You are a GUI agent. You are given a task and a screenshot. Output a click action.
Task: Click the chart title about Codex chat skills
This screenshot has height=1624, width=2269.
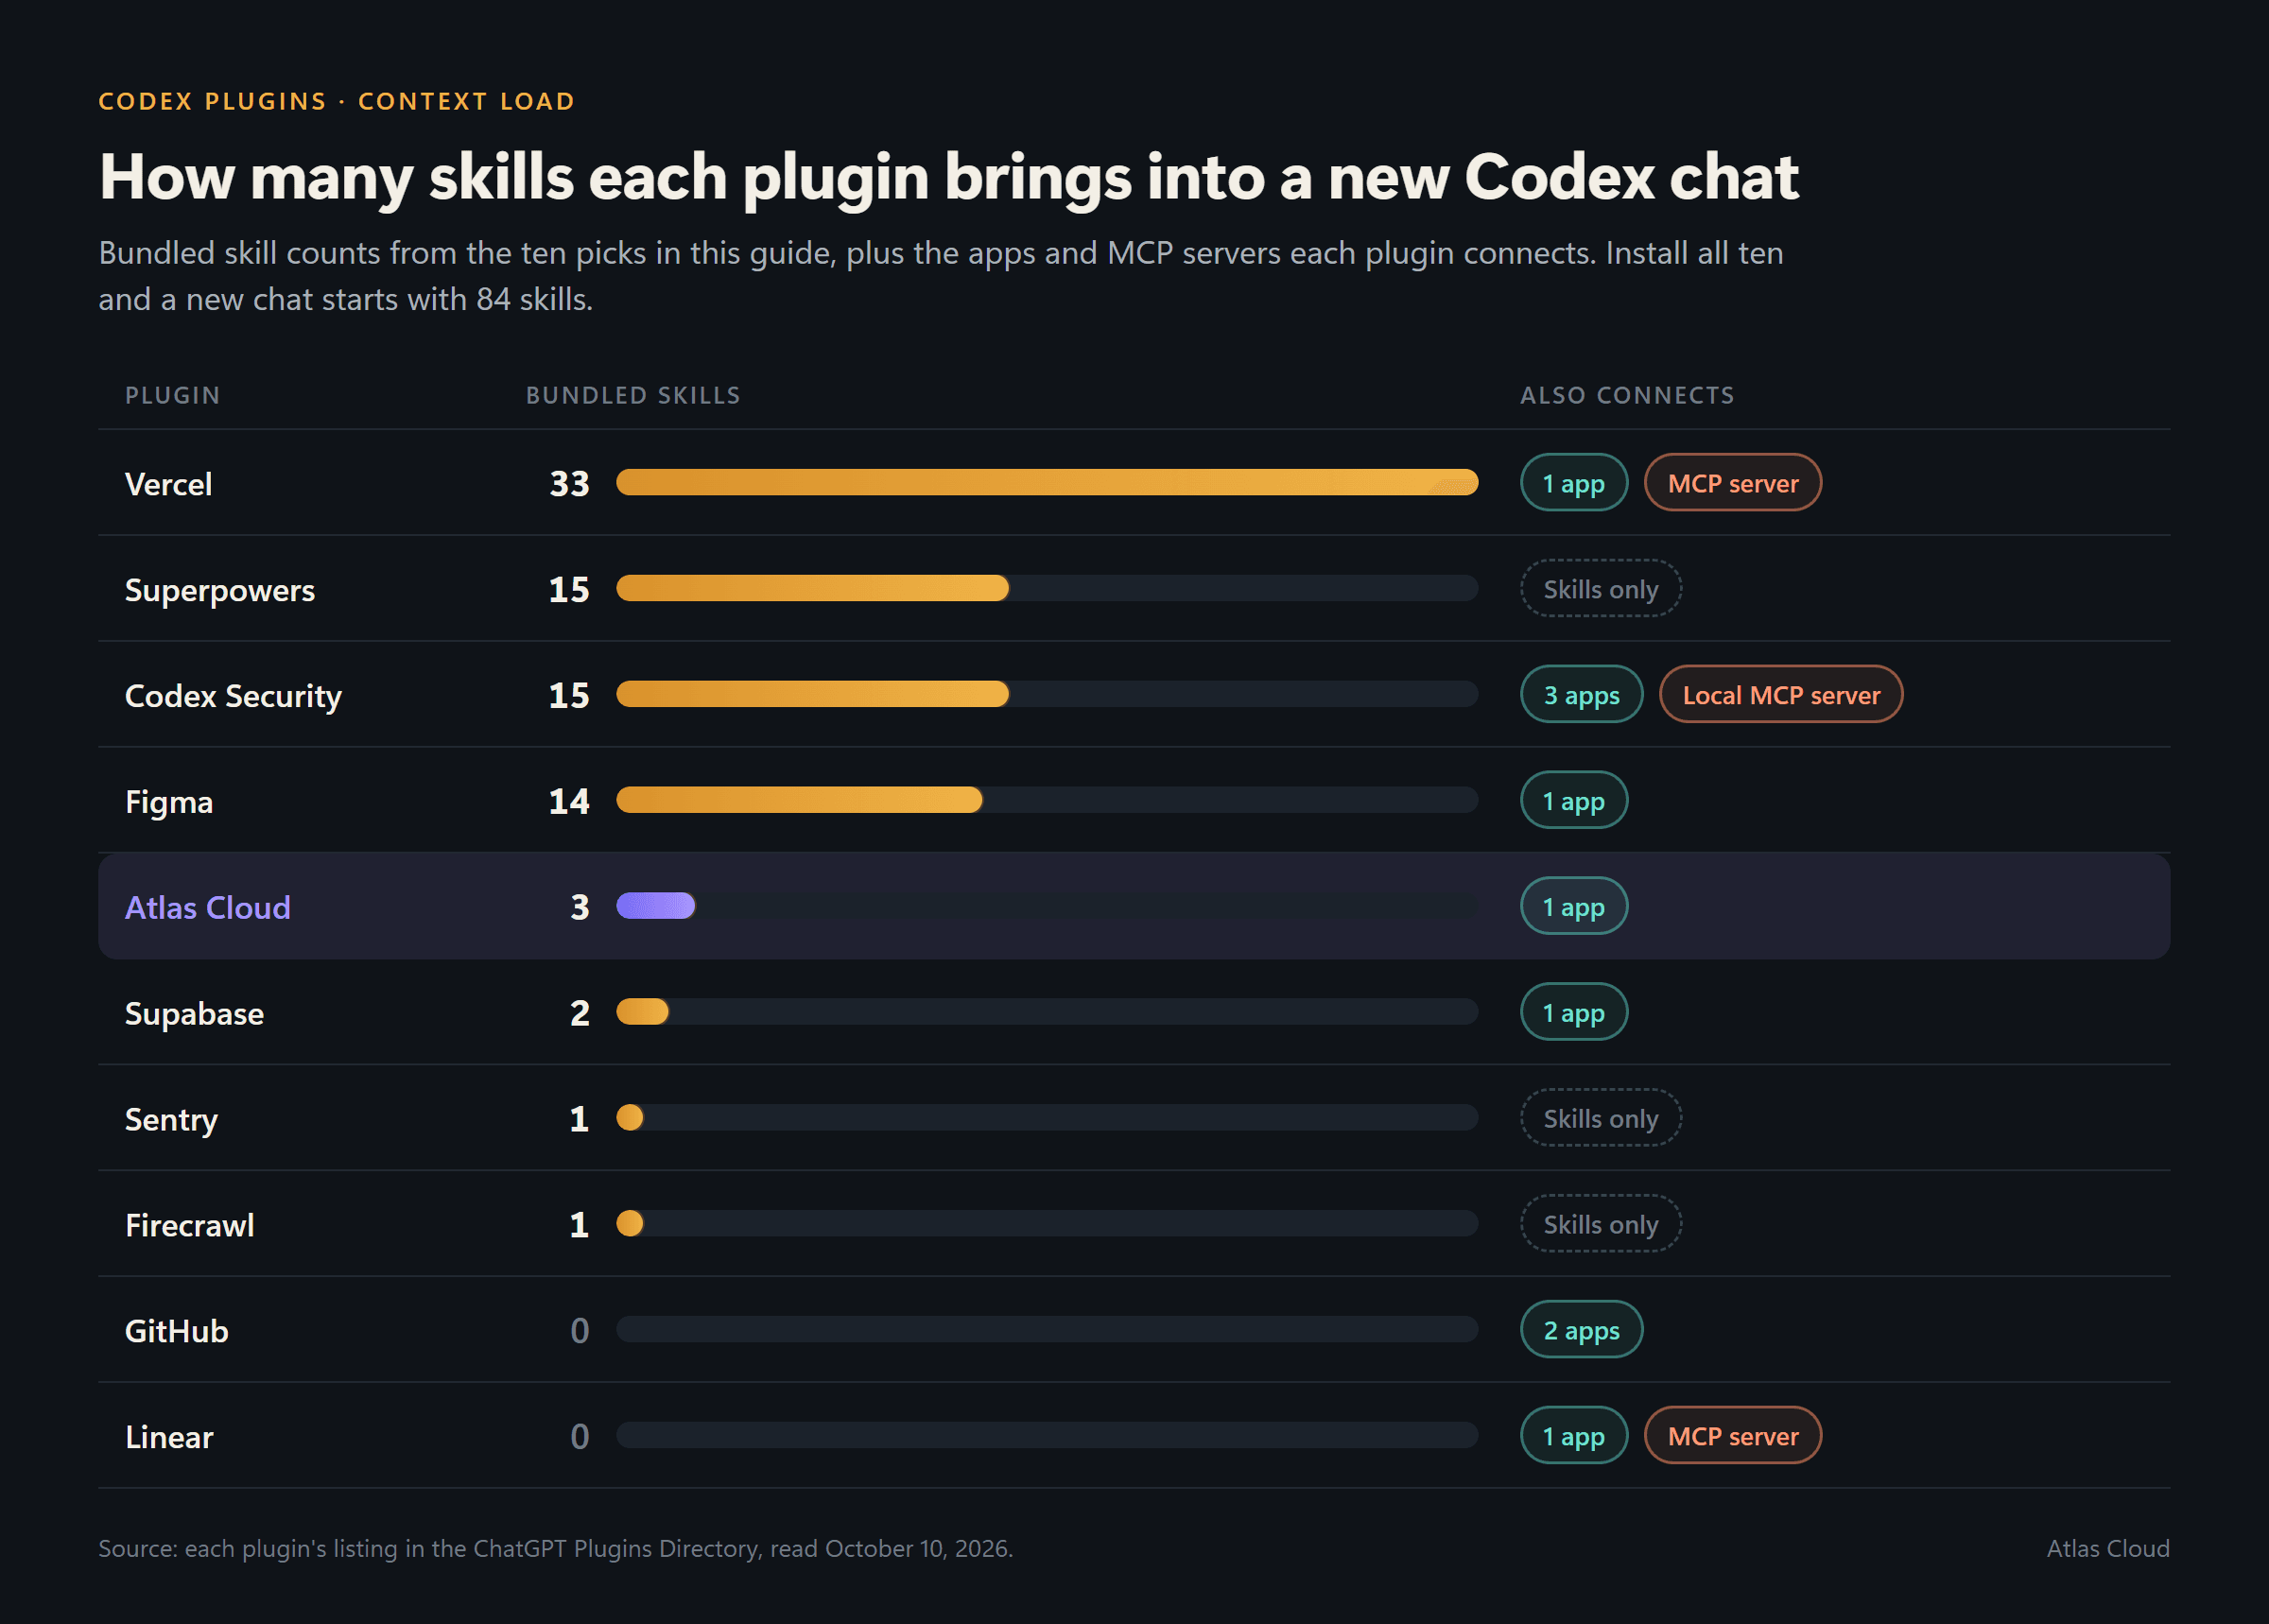click(949, 178)
